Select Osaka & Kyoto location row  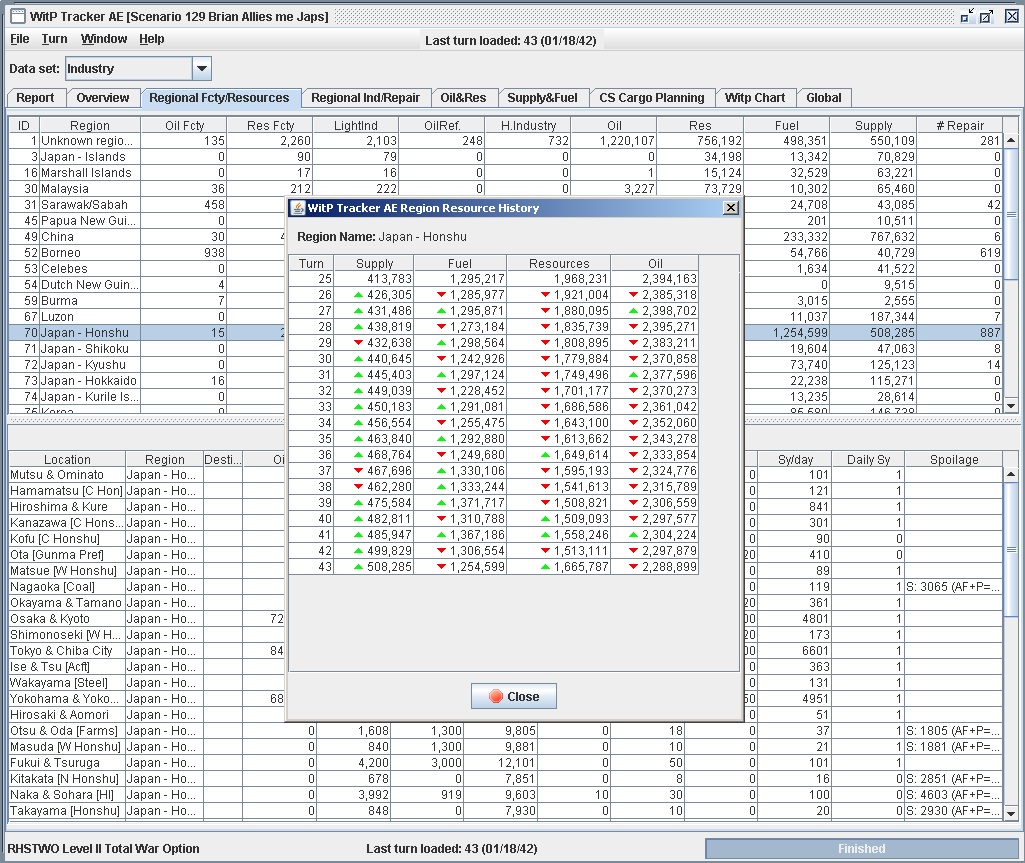146,619
